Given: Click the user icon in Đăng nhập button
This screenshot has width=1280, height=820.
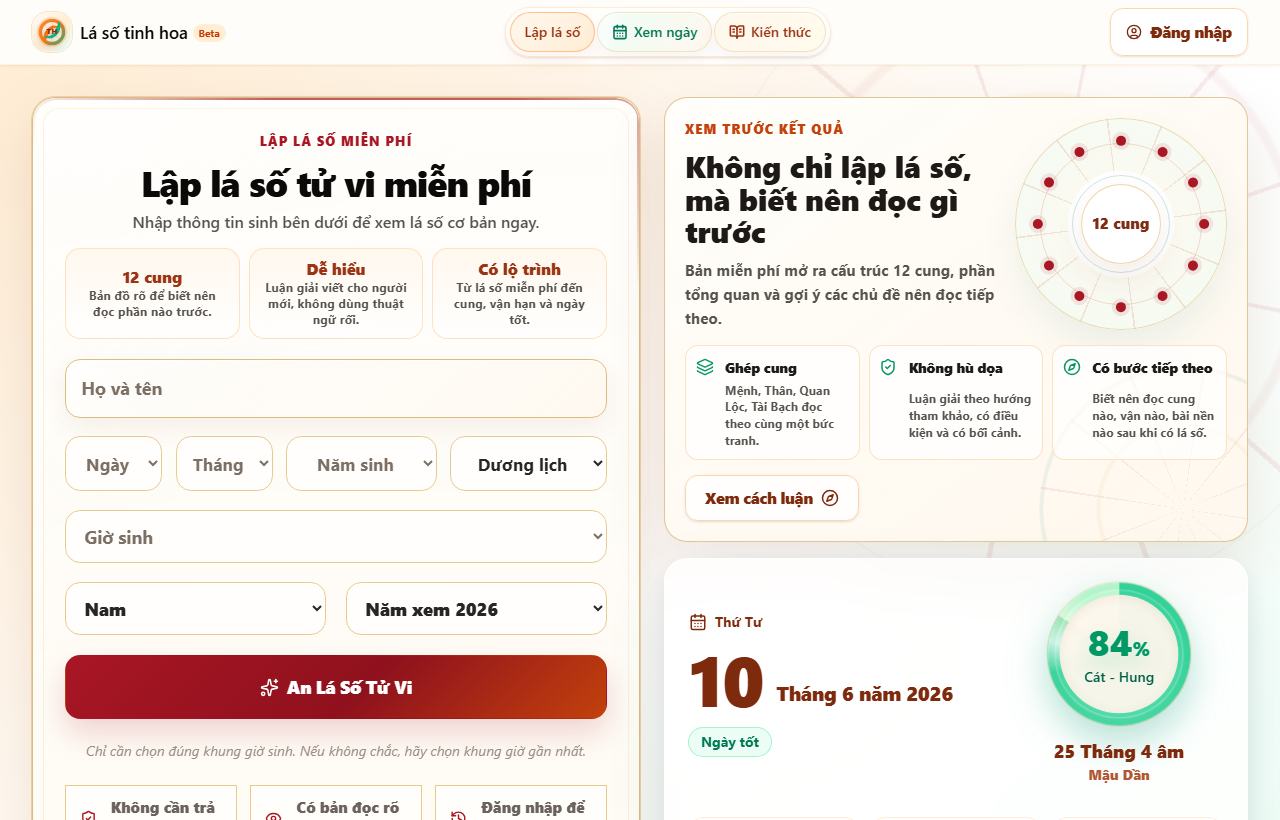Looking at the screenshot, I should coord(1134,32).
